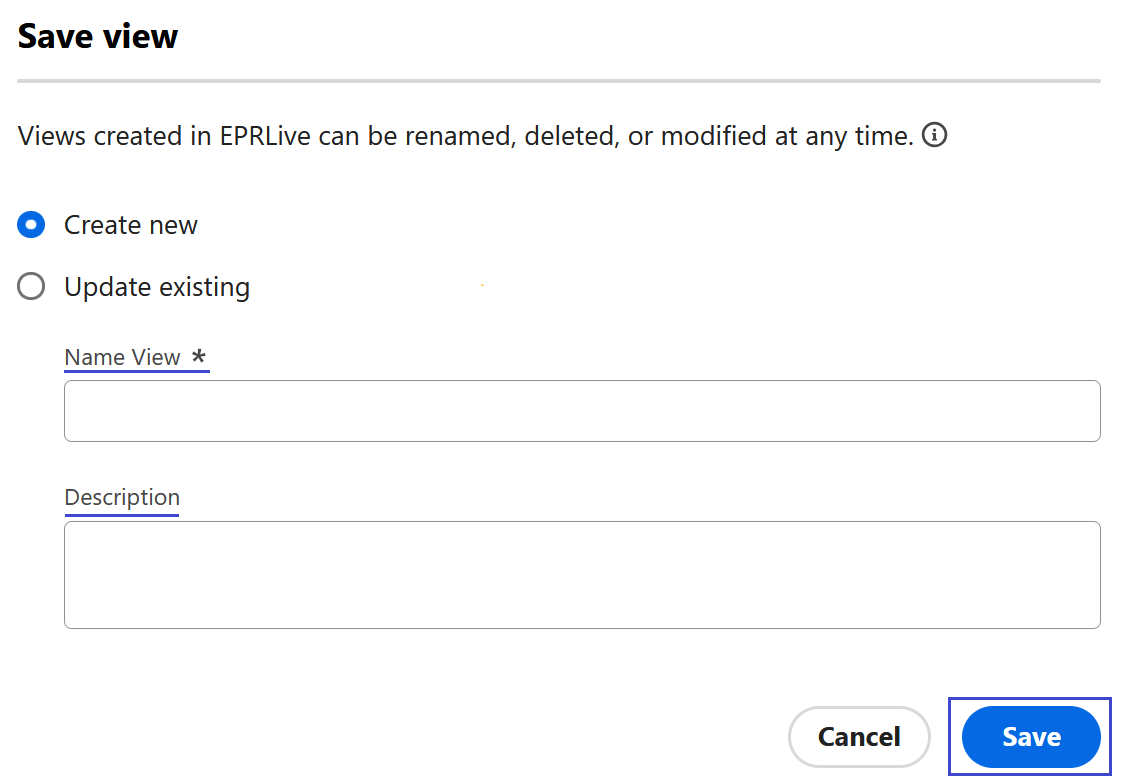Screen dimensions: 1123x783
Task: Confirm saving with the highlighted Save button
Action: tap(1030, 736)
